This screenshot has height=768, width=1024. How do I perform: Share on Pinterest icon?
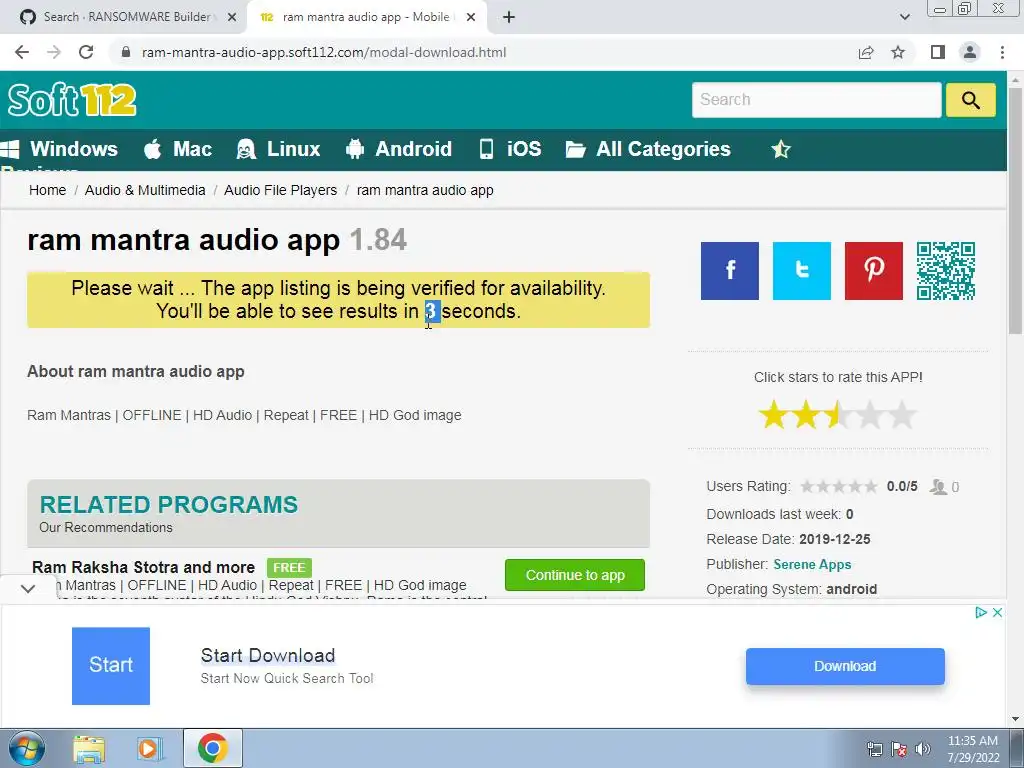coord(873,271)
